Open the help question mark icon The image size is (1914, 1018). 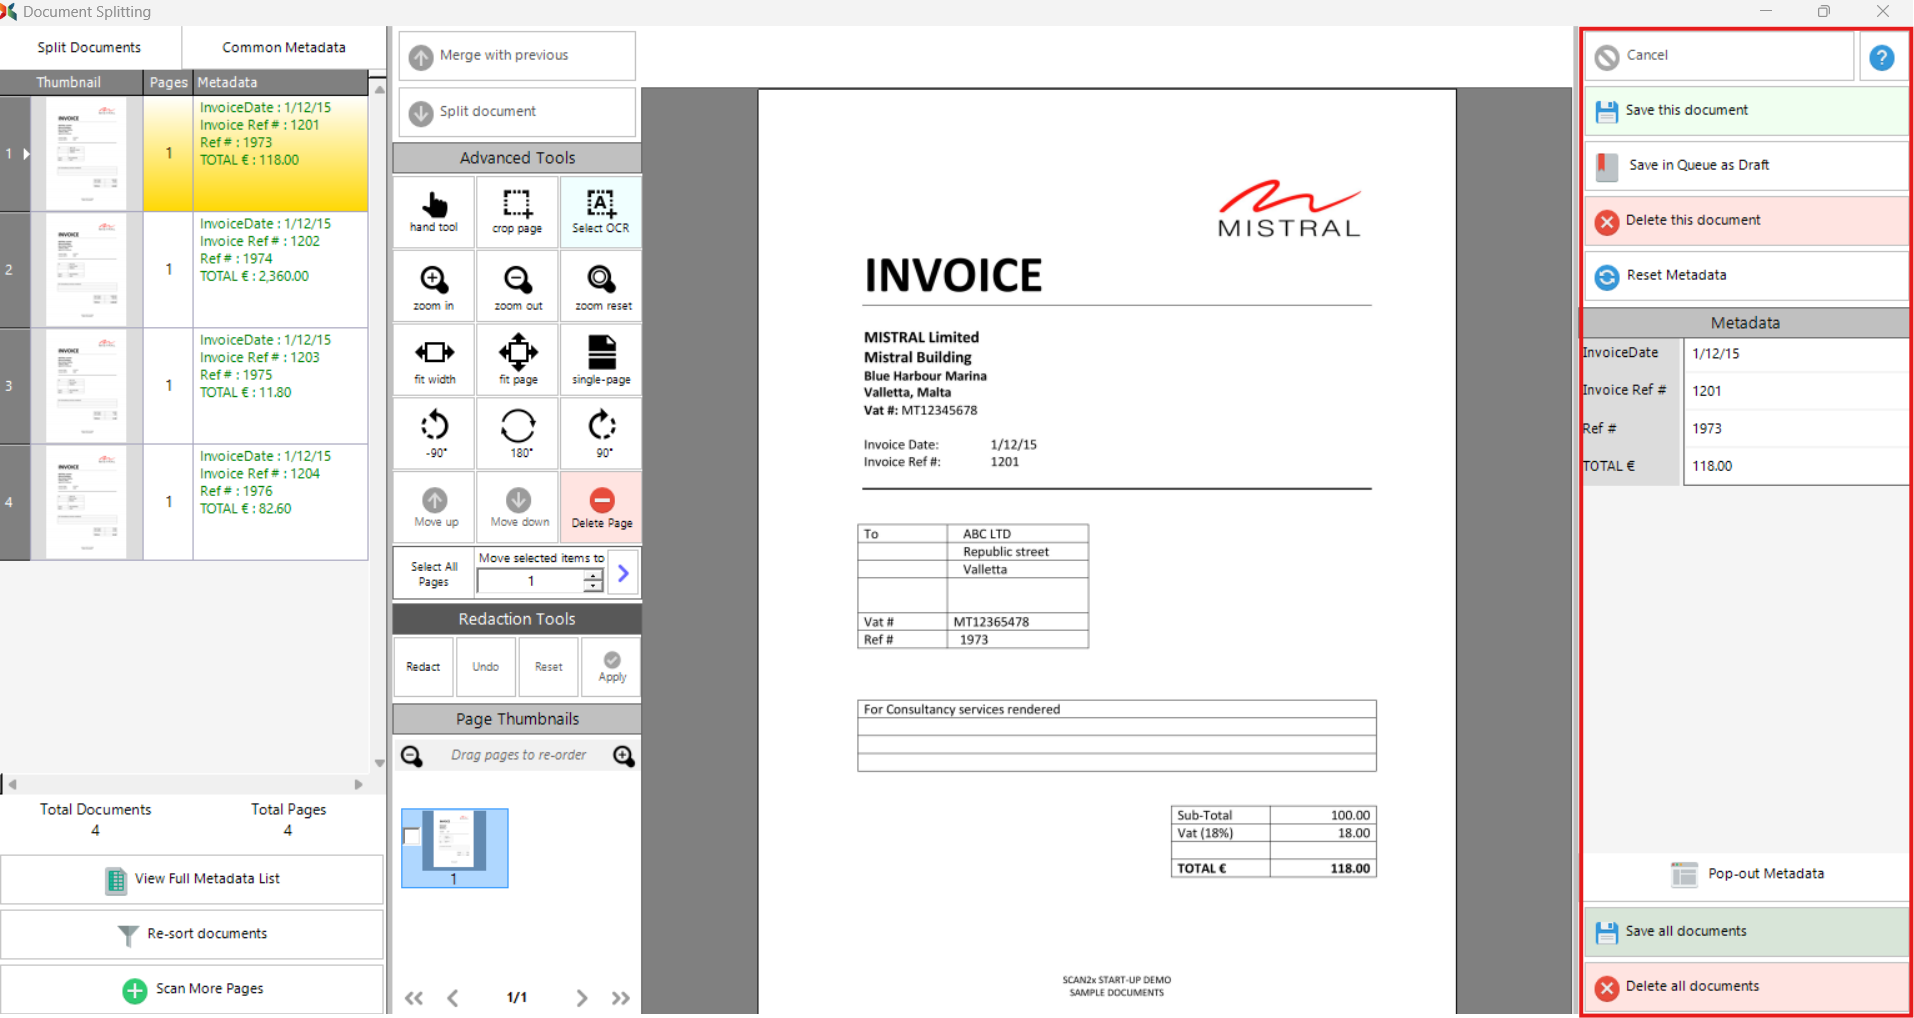coord(1881,58)
